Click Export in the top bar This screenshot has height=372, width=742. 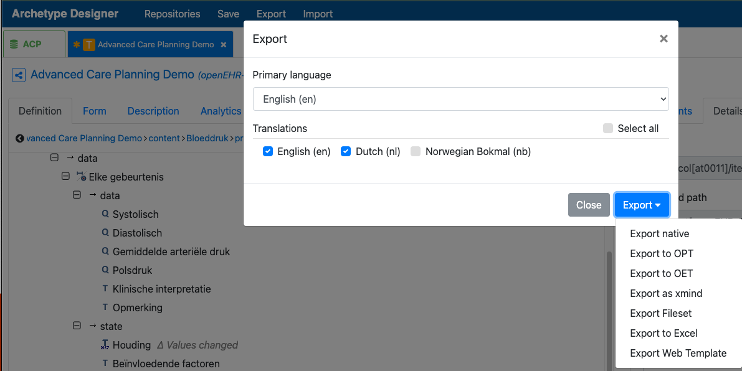(x=271, y=14)
